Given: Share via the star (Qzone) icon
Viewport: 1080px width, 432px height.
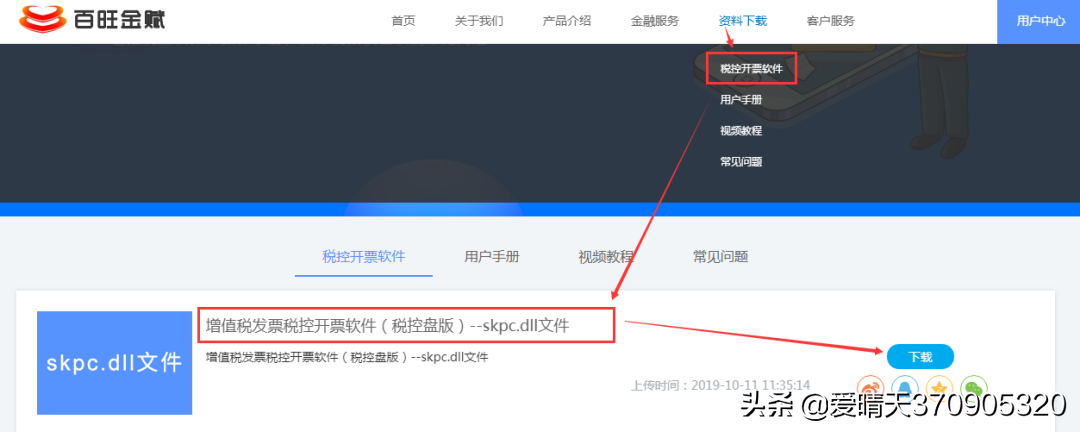Looking at the screenshot, I should [x=939, y=387].
